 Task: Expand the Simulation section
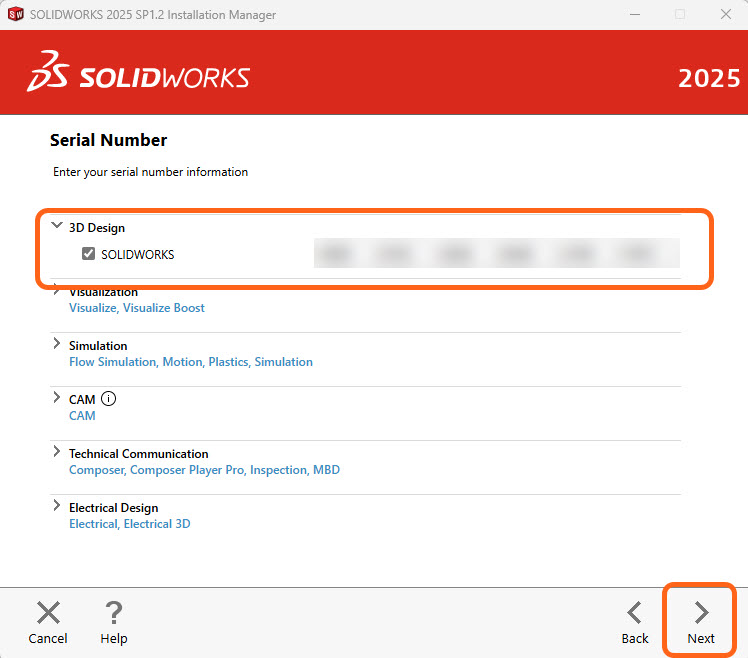[x=57, y=345]
